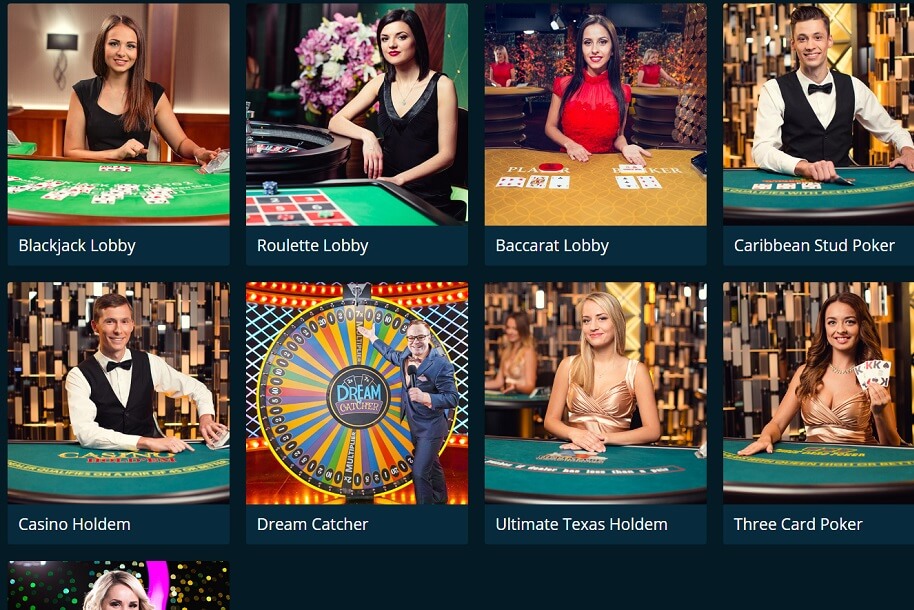Open the Caribbean Stud Poker dealer image
Screen dimensions: 914x610
pyautogui.click(x=818, y=114)
